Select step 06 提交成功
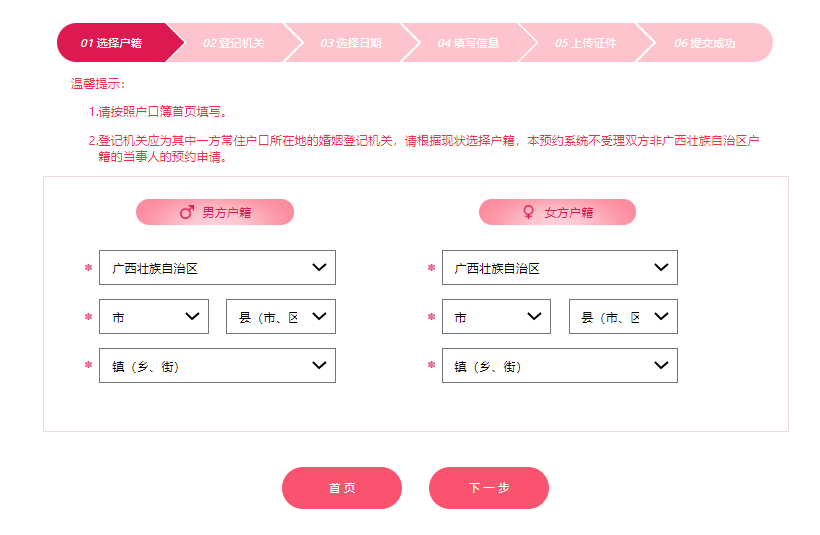The width and height of the screenshot is (820, 535). (705, 43)
